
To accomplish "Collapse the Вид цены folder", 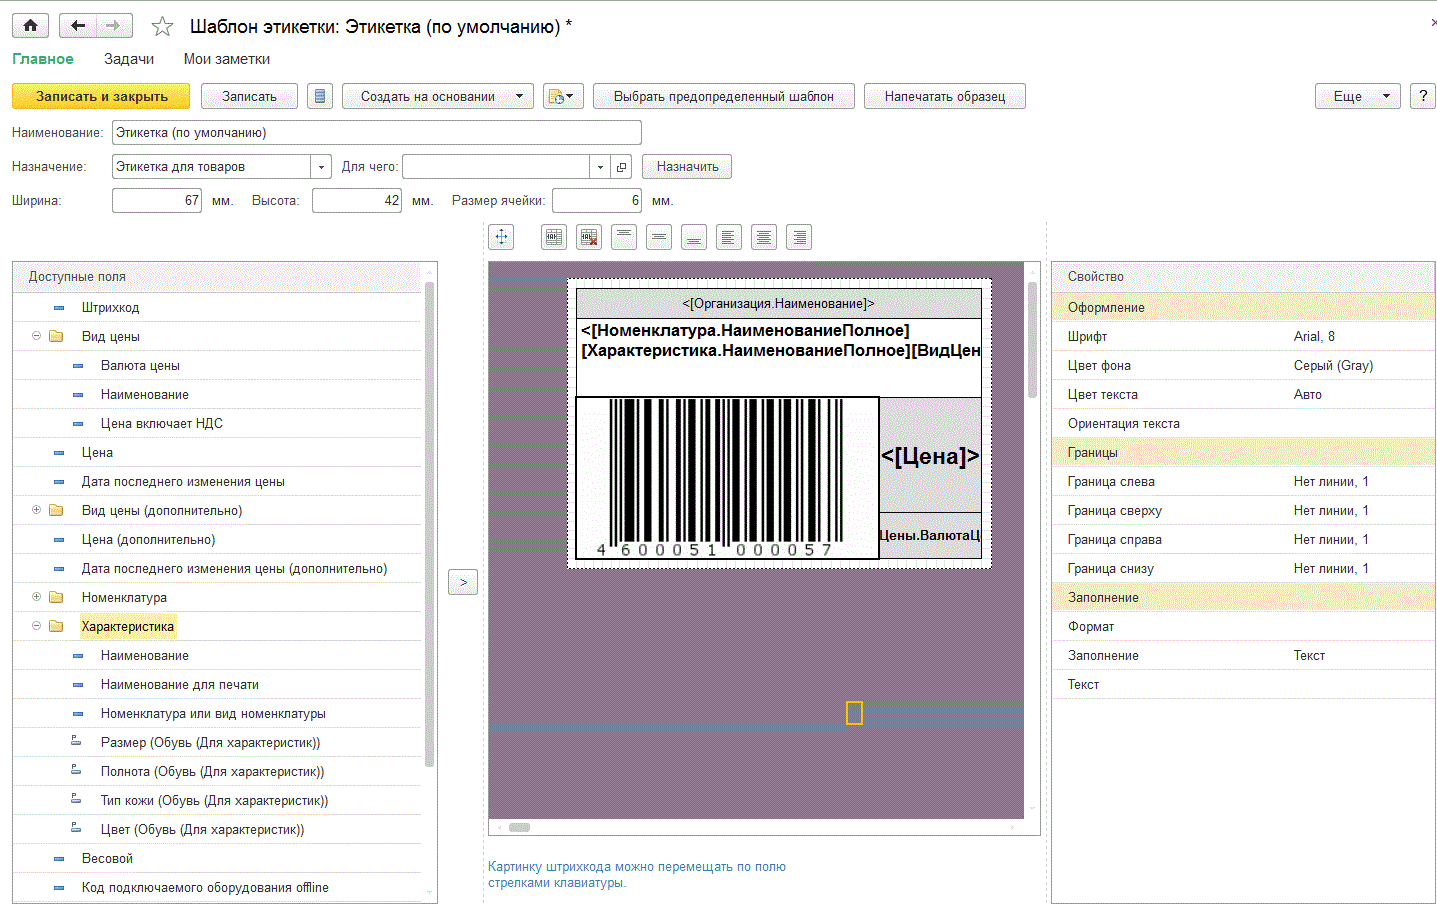I will (36, 336).
